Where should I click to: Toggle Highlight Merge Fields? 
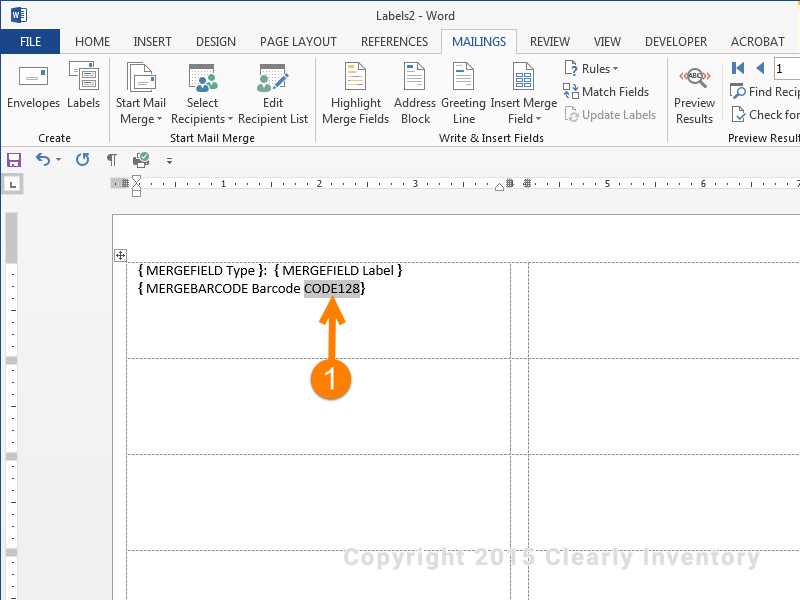[x=356, y=93]
